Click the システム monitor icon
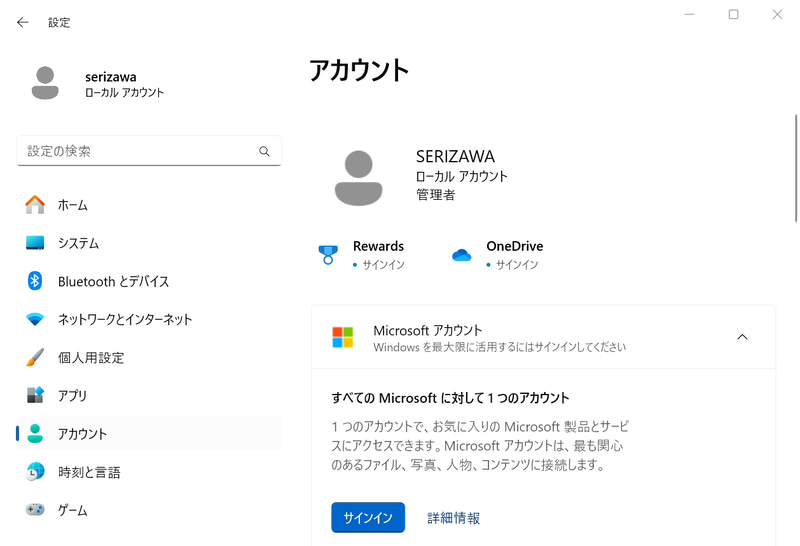Image resolution: width=800 pixels, height=546 pixels. pyautogui.click(x=35, y=243)
